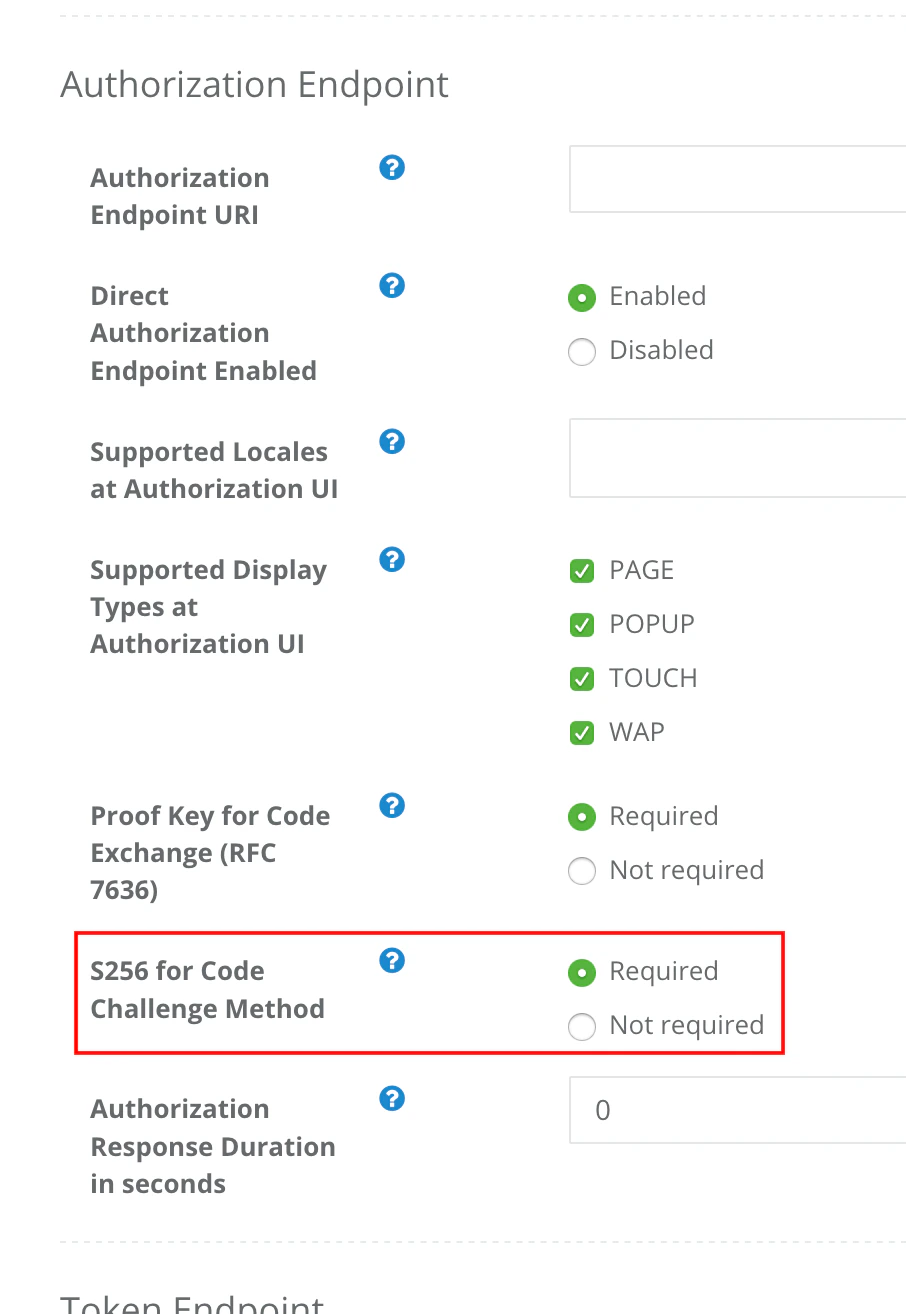Screen dimensions: 906x1314
Task: Focus the Supported Locales at Authorization UI field
Action: [x=738, y=458]
